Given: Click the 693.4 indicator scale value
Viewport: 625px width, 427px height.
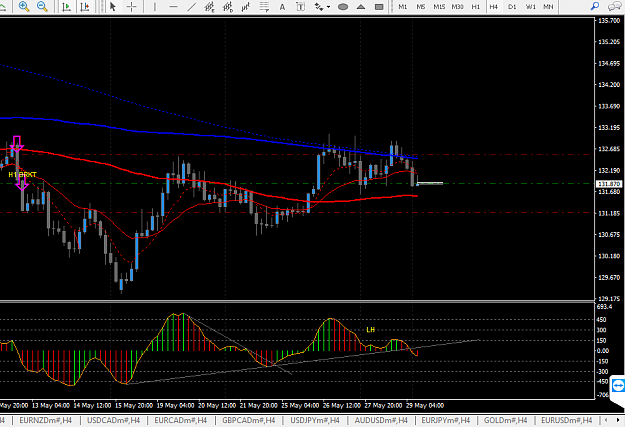Looking at the screenshot, I should pyautogui.click(x=605, y=307).
